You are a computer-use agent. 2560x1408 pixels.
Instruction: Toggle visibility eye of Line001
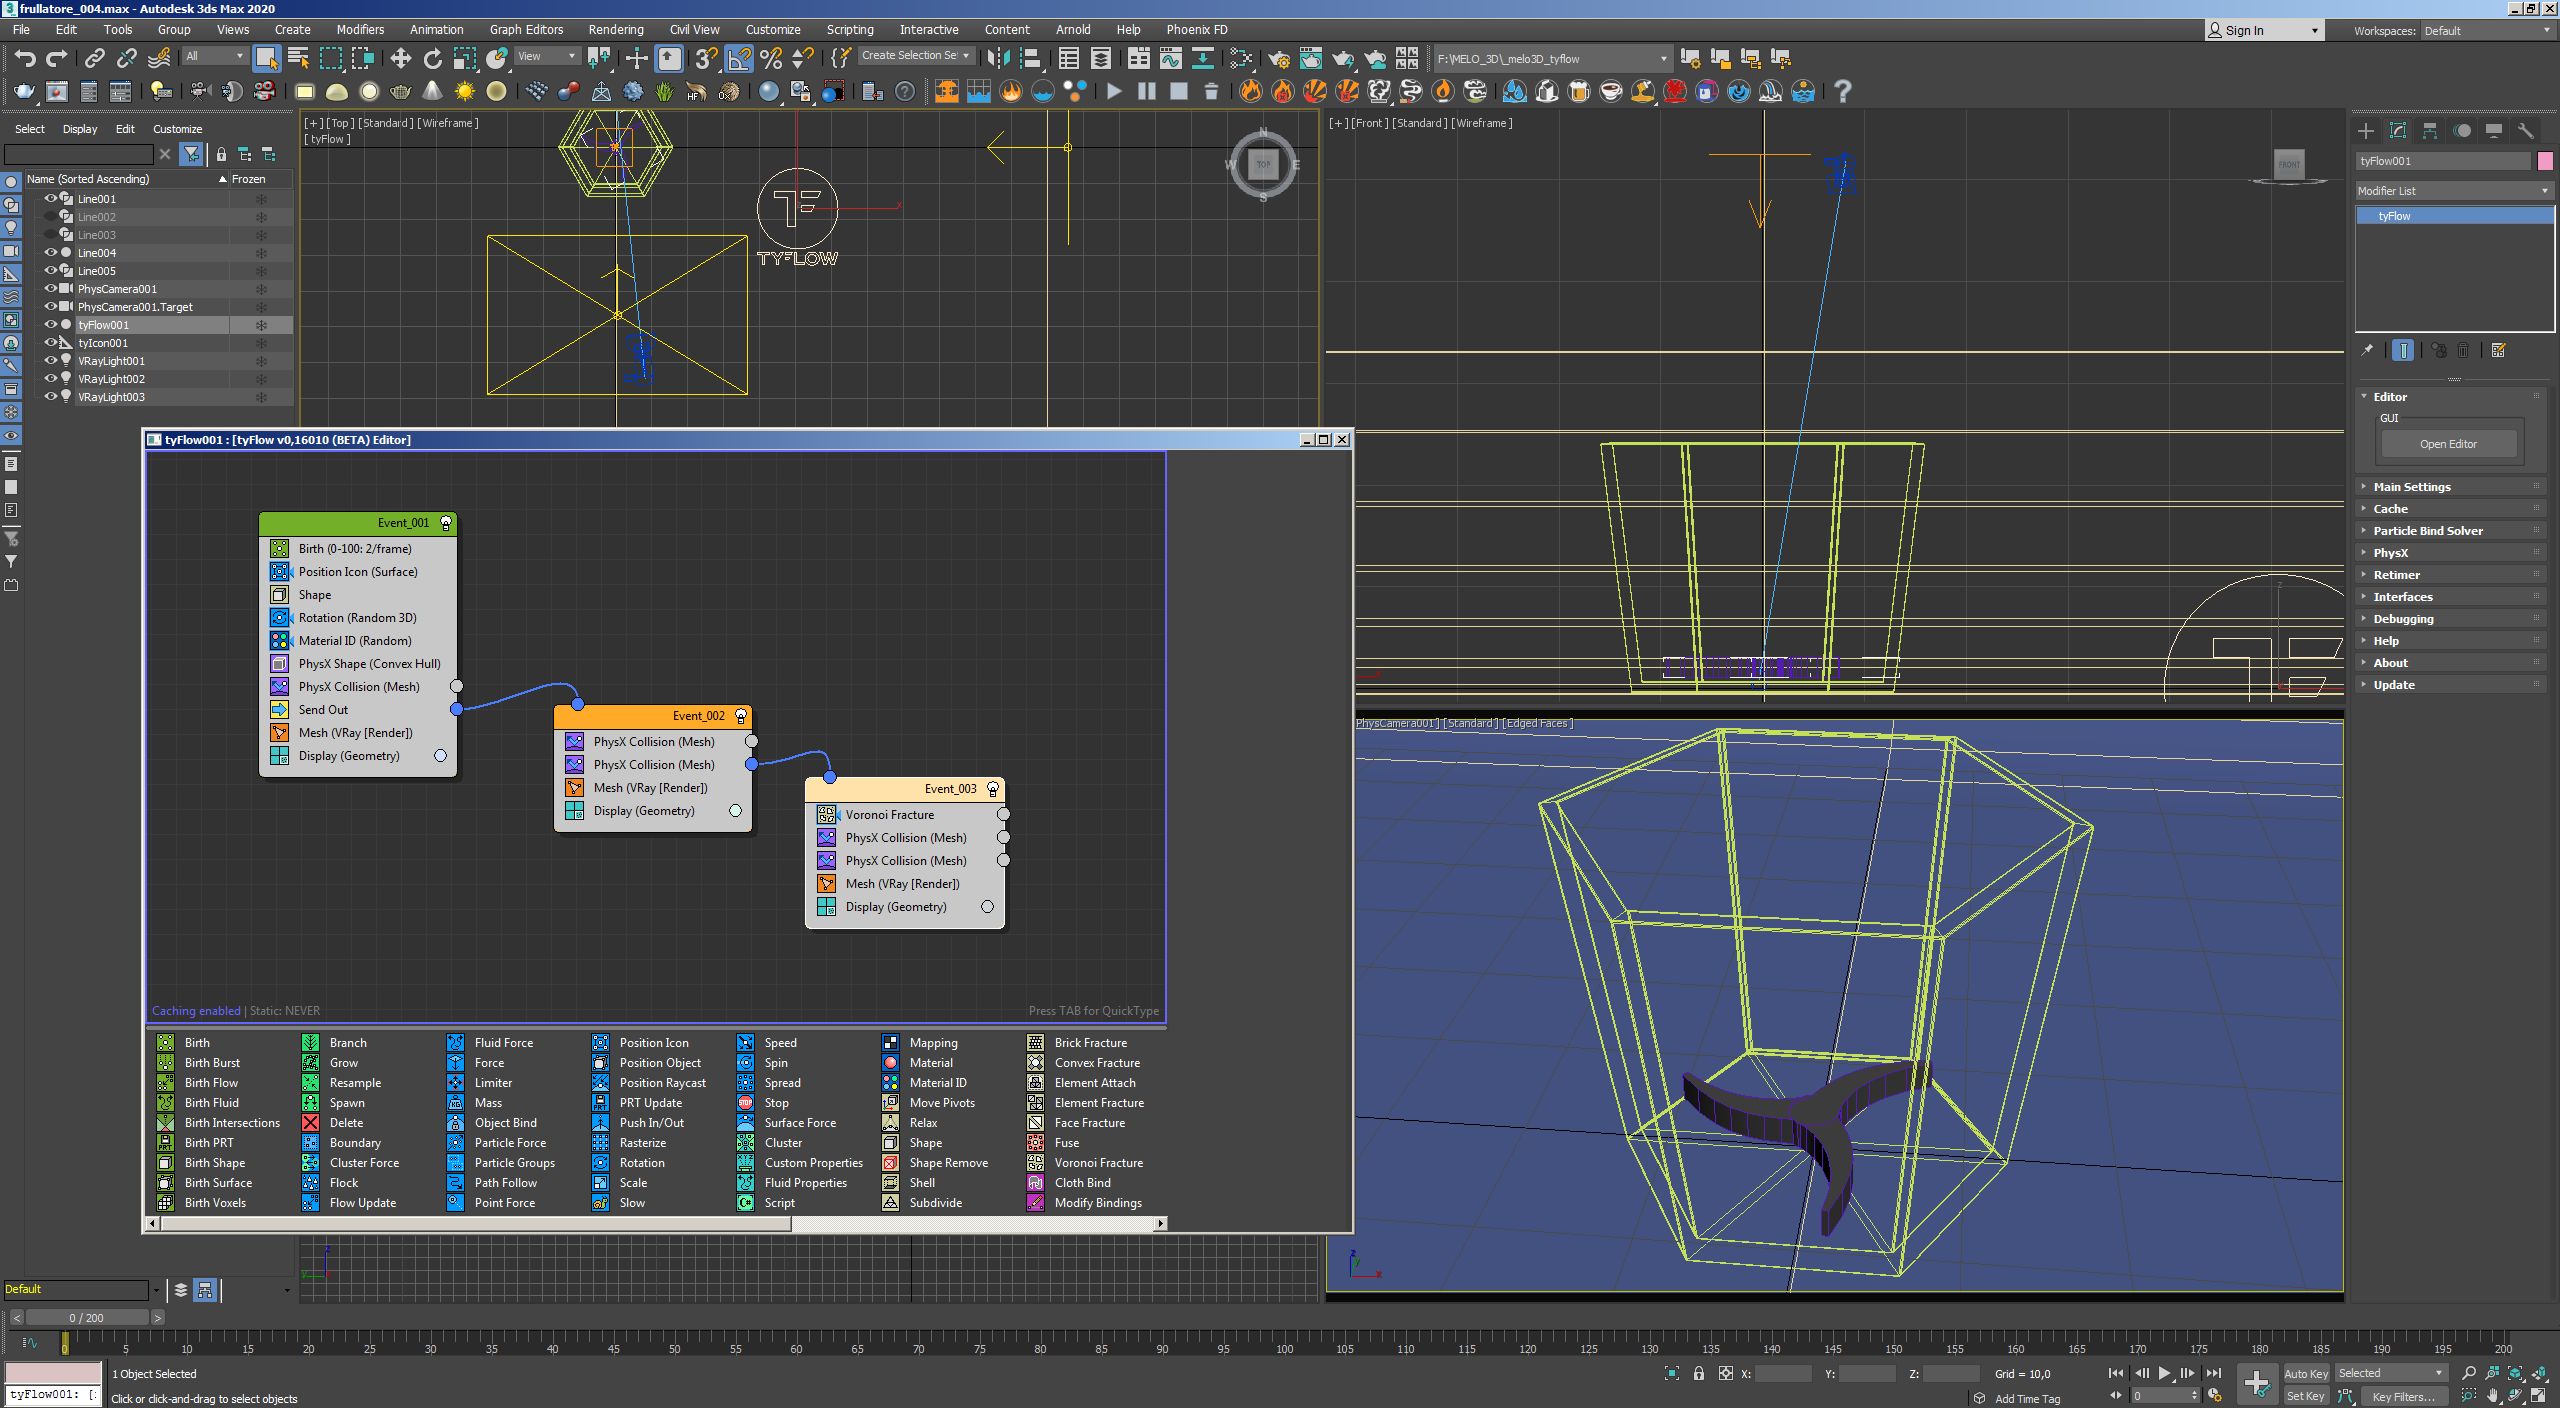pyautogui.click(x=50, y=199)
